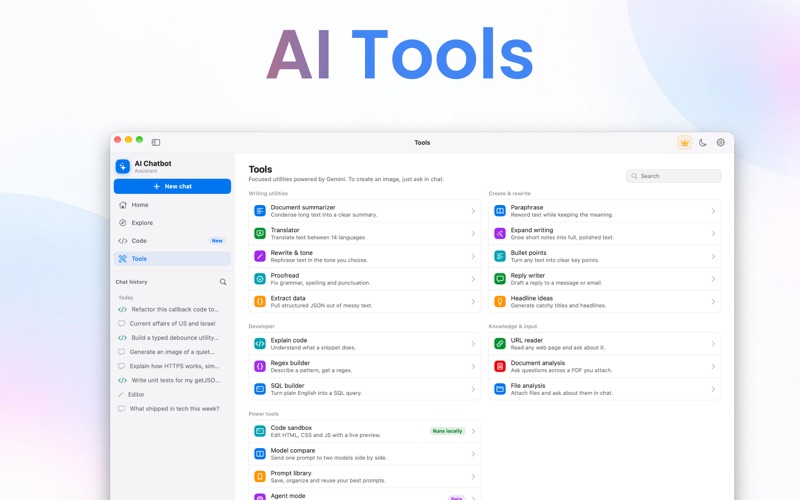Open settings gear icon

click(720, 142)
